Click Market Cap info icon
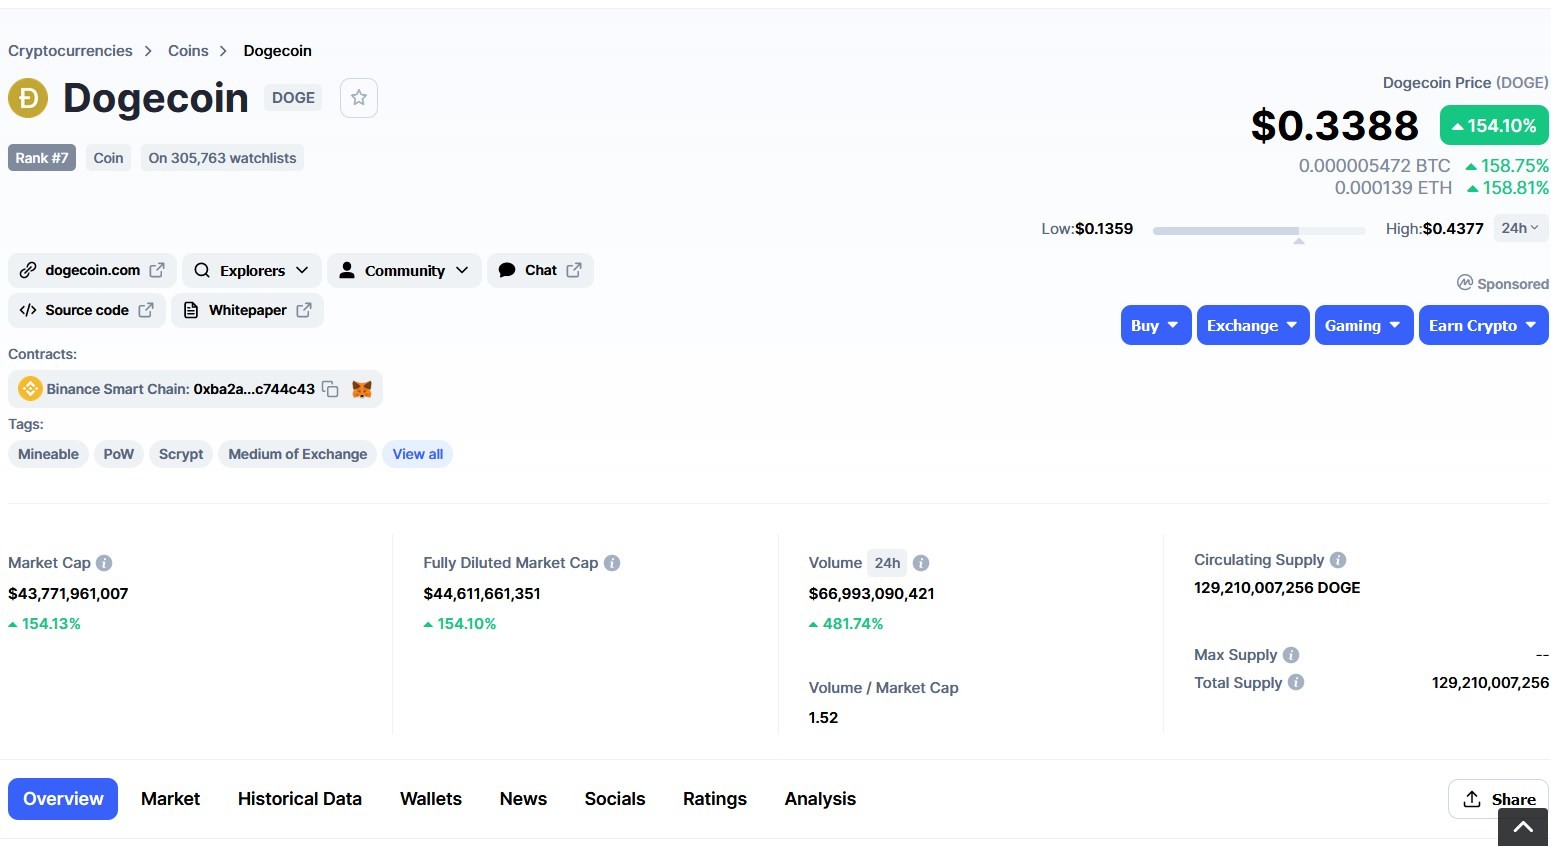This screenshot has height=846, width=1551. [104, 563]
